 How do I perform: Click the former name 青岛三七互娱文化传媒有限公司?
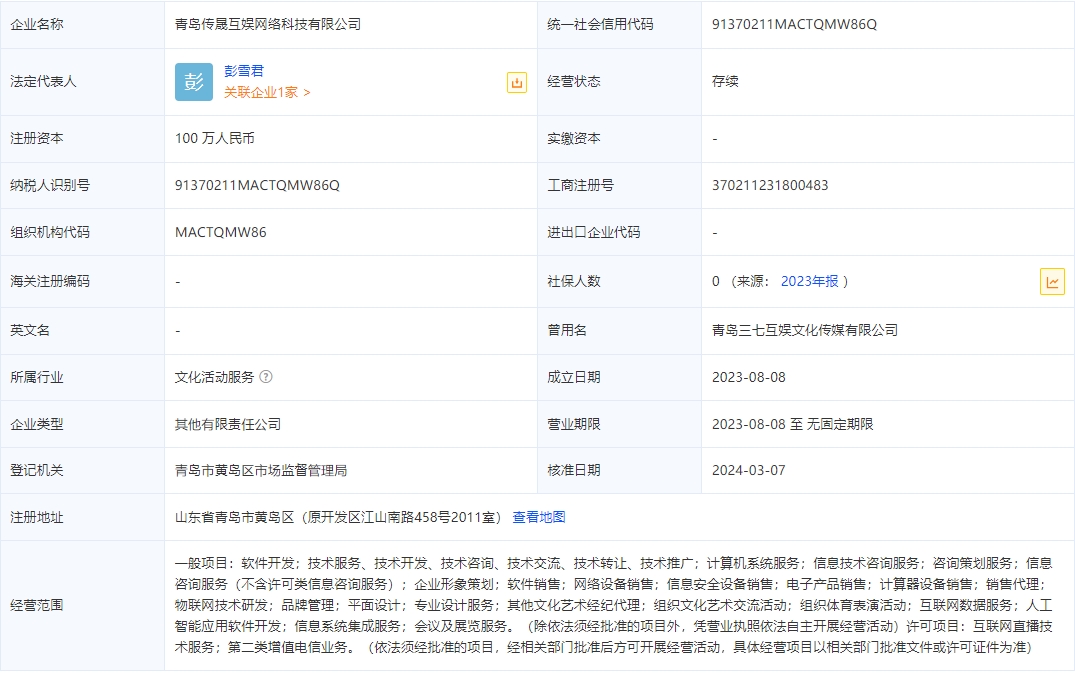[x=804, y=330]
